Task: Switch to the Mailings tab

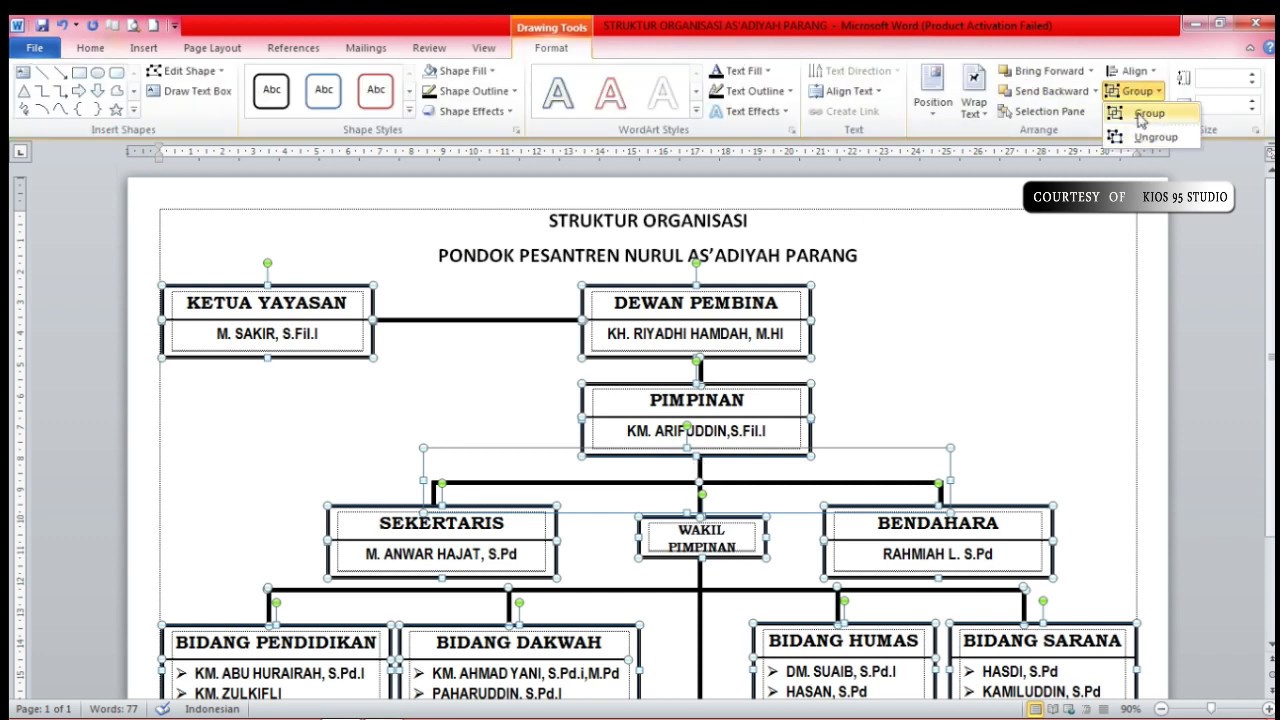Action: click(366, 48)
